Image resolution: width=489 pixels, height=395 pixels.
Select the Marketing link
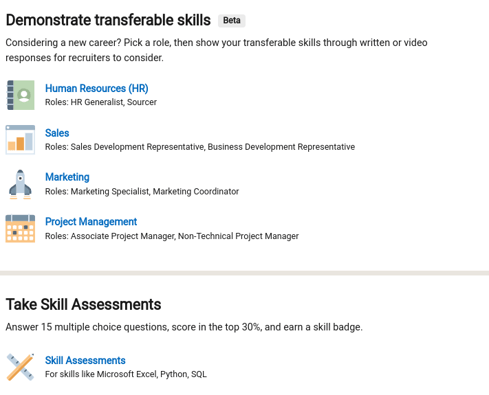(67, 177)
